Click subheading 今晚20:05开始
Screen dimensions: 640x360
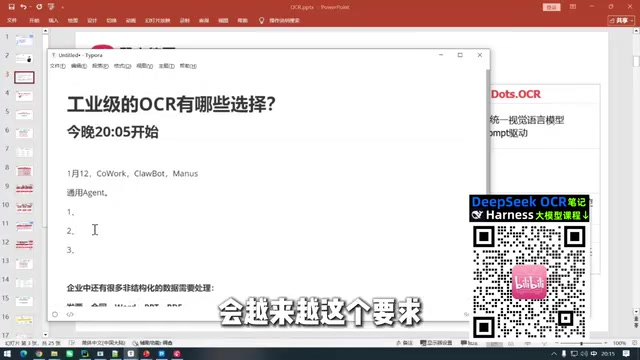[x=113, y=132]
